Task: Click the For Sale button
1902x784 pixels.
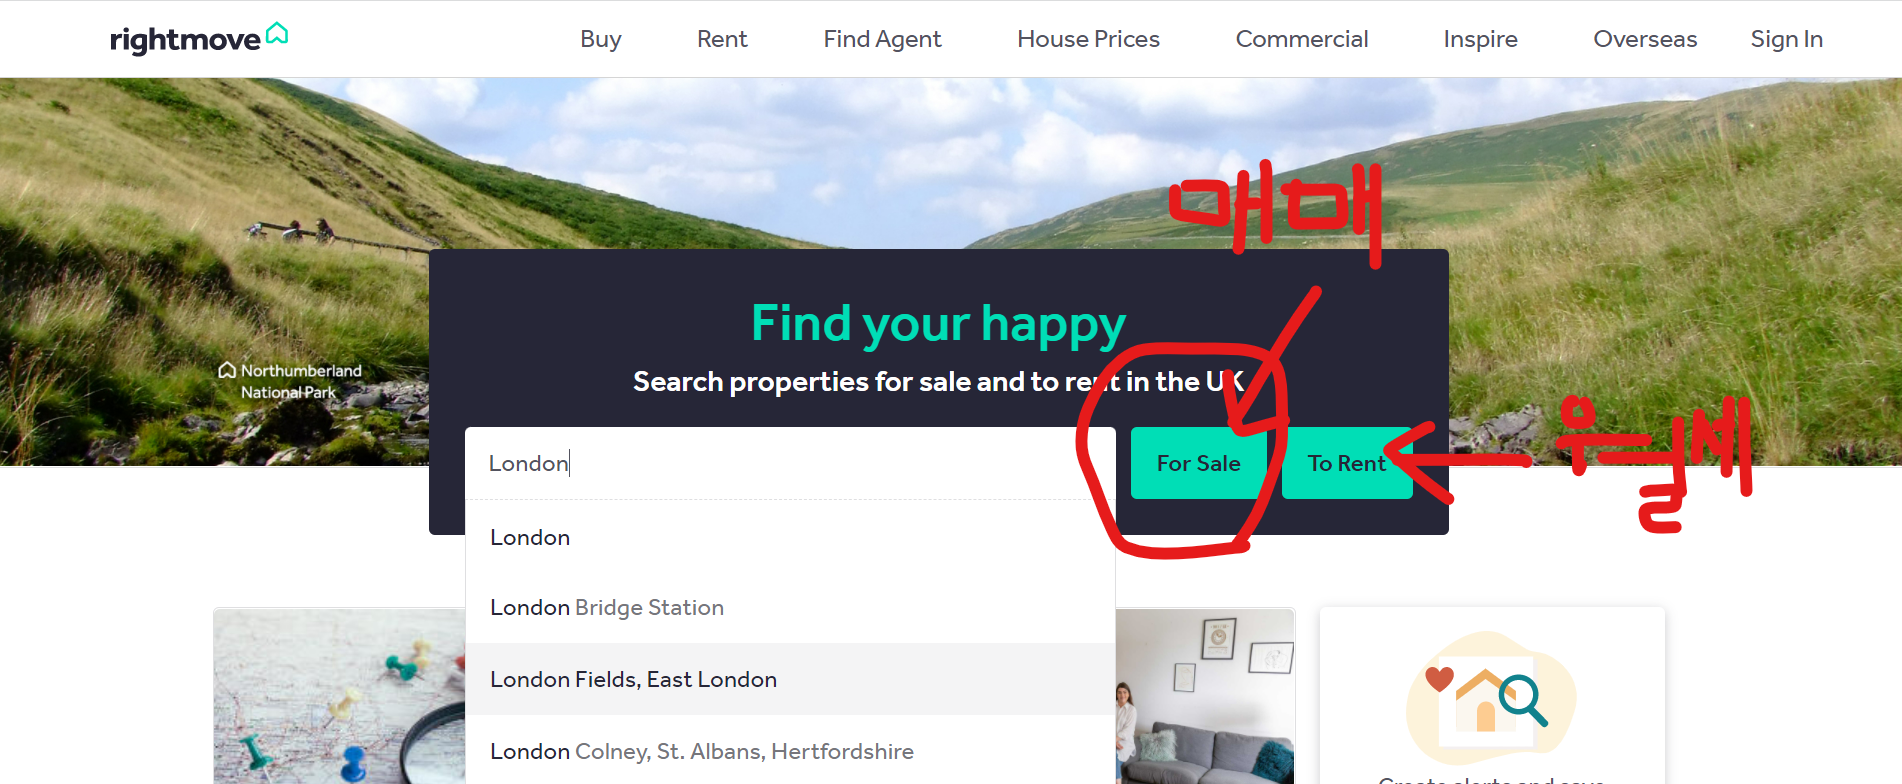Action: tap(1198, 463)
